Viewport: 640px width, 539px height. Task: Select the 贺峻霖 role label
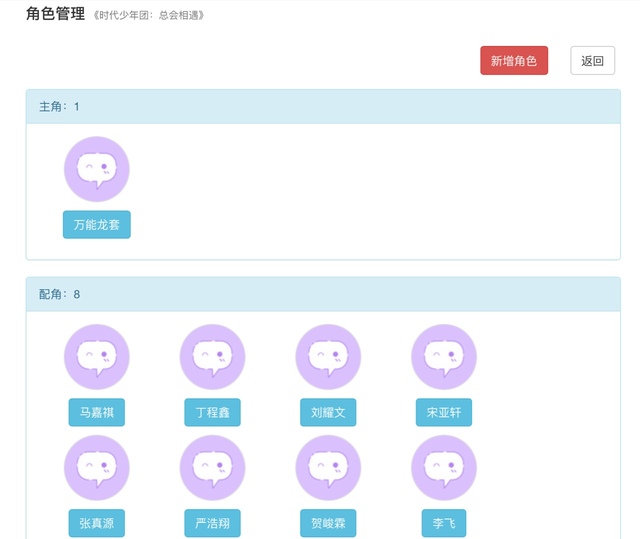tap(328, 523)
